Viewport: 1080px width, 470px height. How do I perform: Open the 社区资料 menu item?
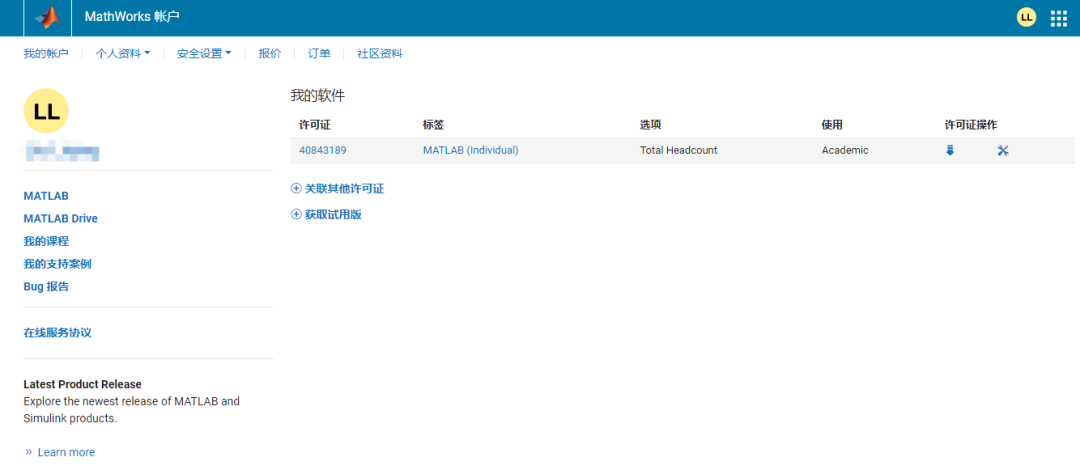[x=380, y=54]
